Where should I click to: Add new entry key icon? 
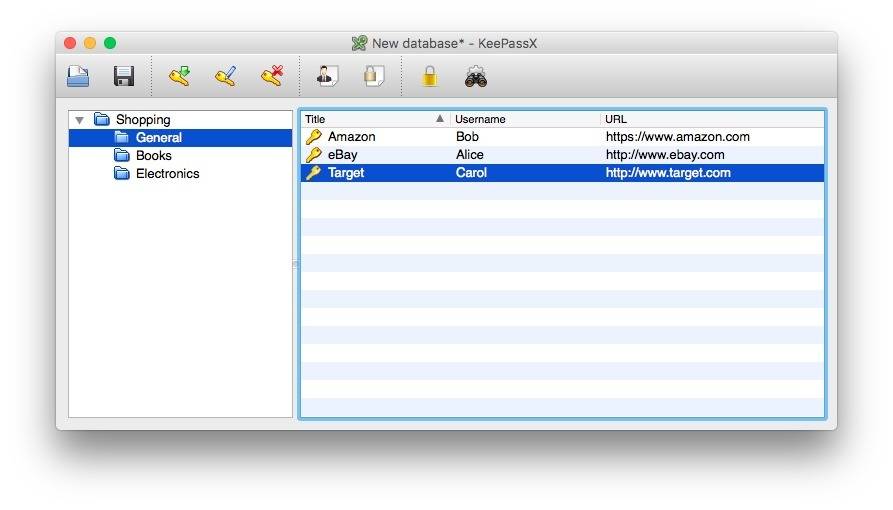click(179, 76)
